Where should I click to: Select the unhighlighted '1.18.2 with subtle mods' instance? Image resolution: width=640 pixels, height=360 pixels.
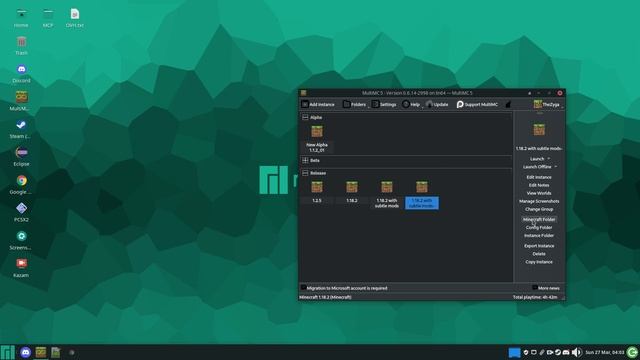pyautogui.click(x=387, y=194)
